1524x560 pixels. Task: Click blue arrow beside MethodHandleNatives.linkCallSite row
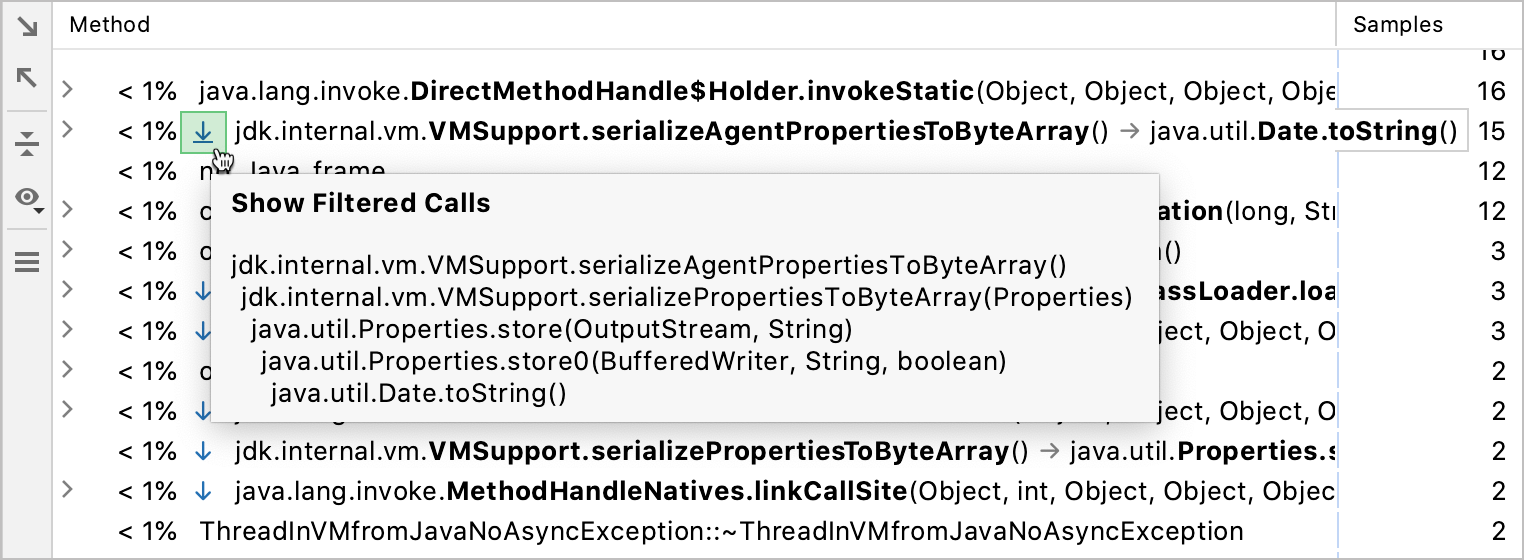tap(203, 491)
